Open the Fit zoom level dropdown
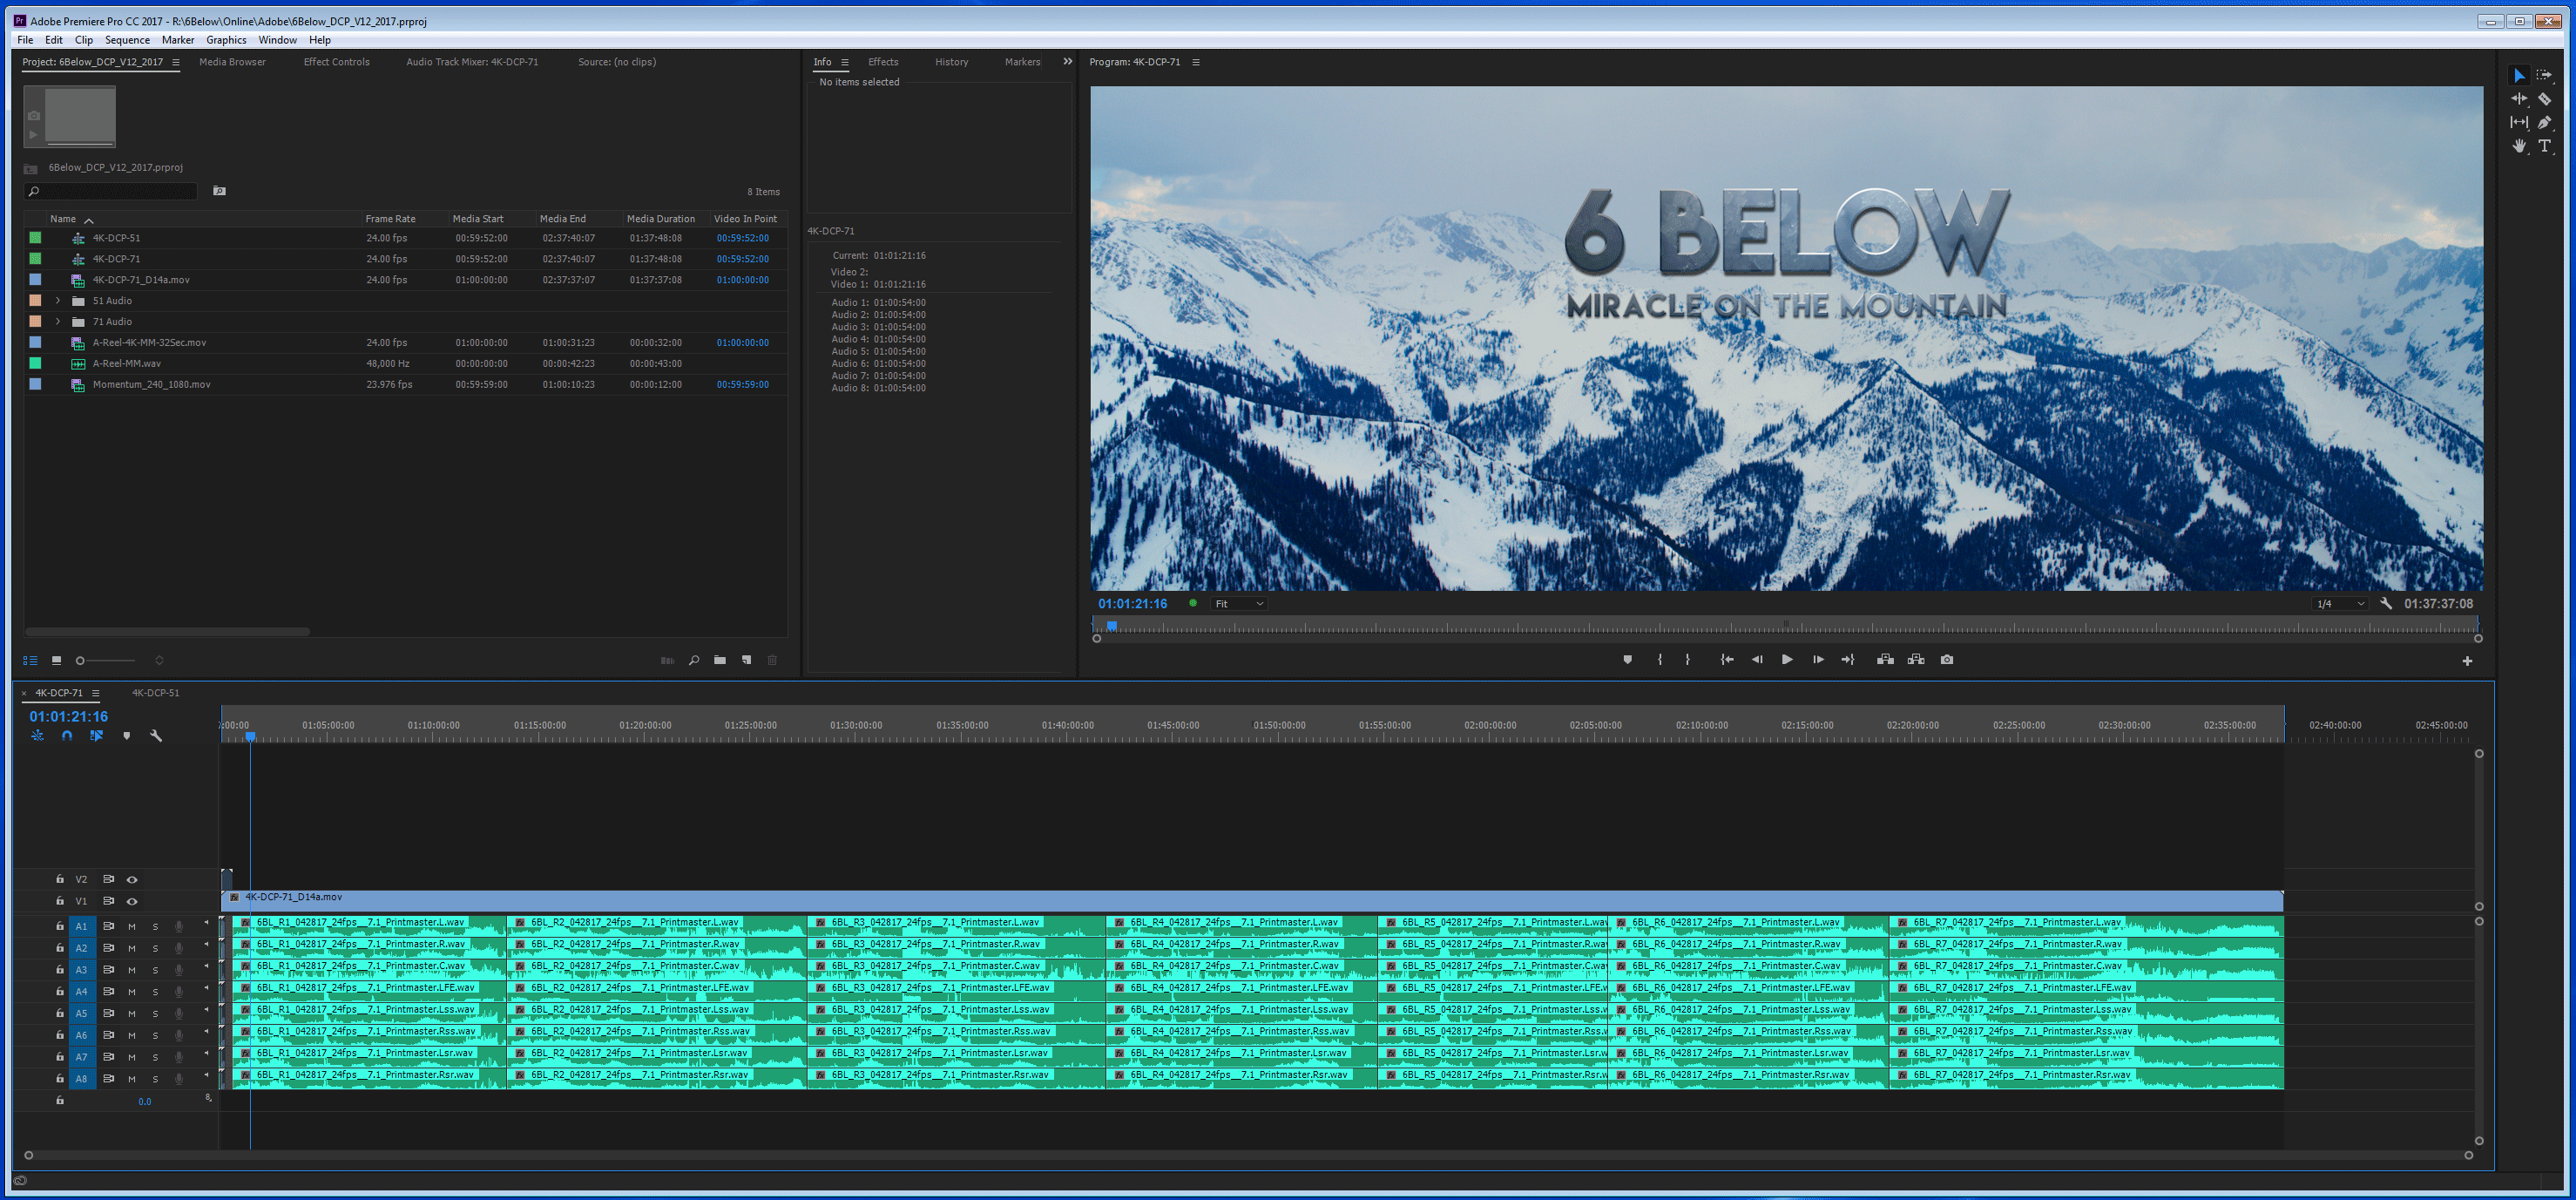 pyautogui.click(x=1239, y=604)
